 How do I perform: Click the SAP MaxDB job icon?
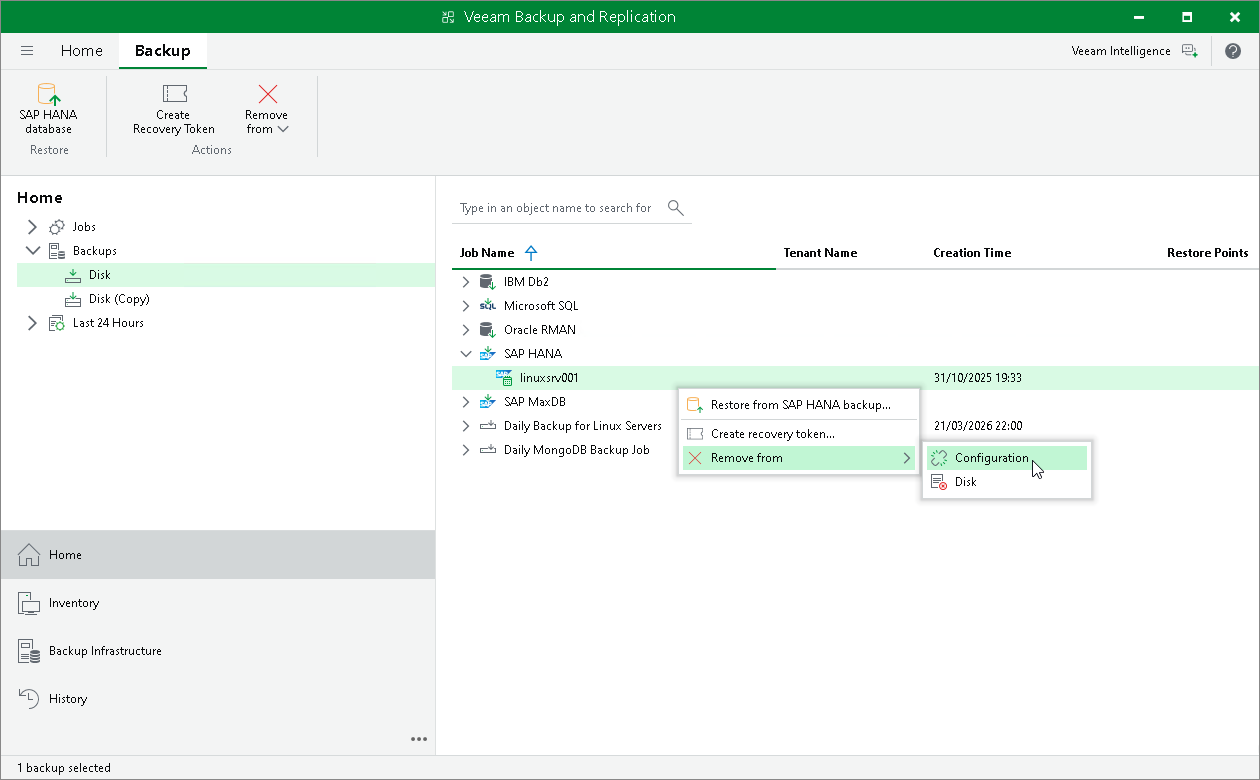(x=488, y=402)
